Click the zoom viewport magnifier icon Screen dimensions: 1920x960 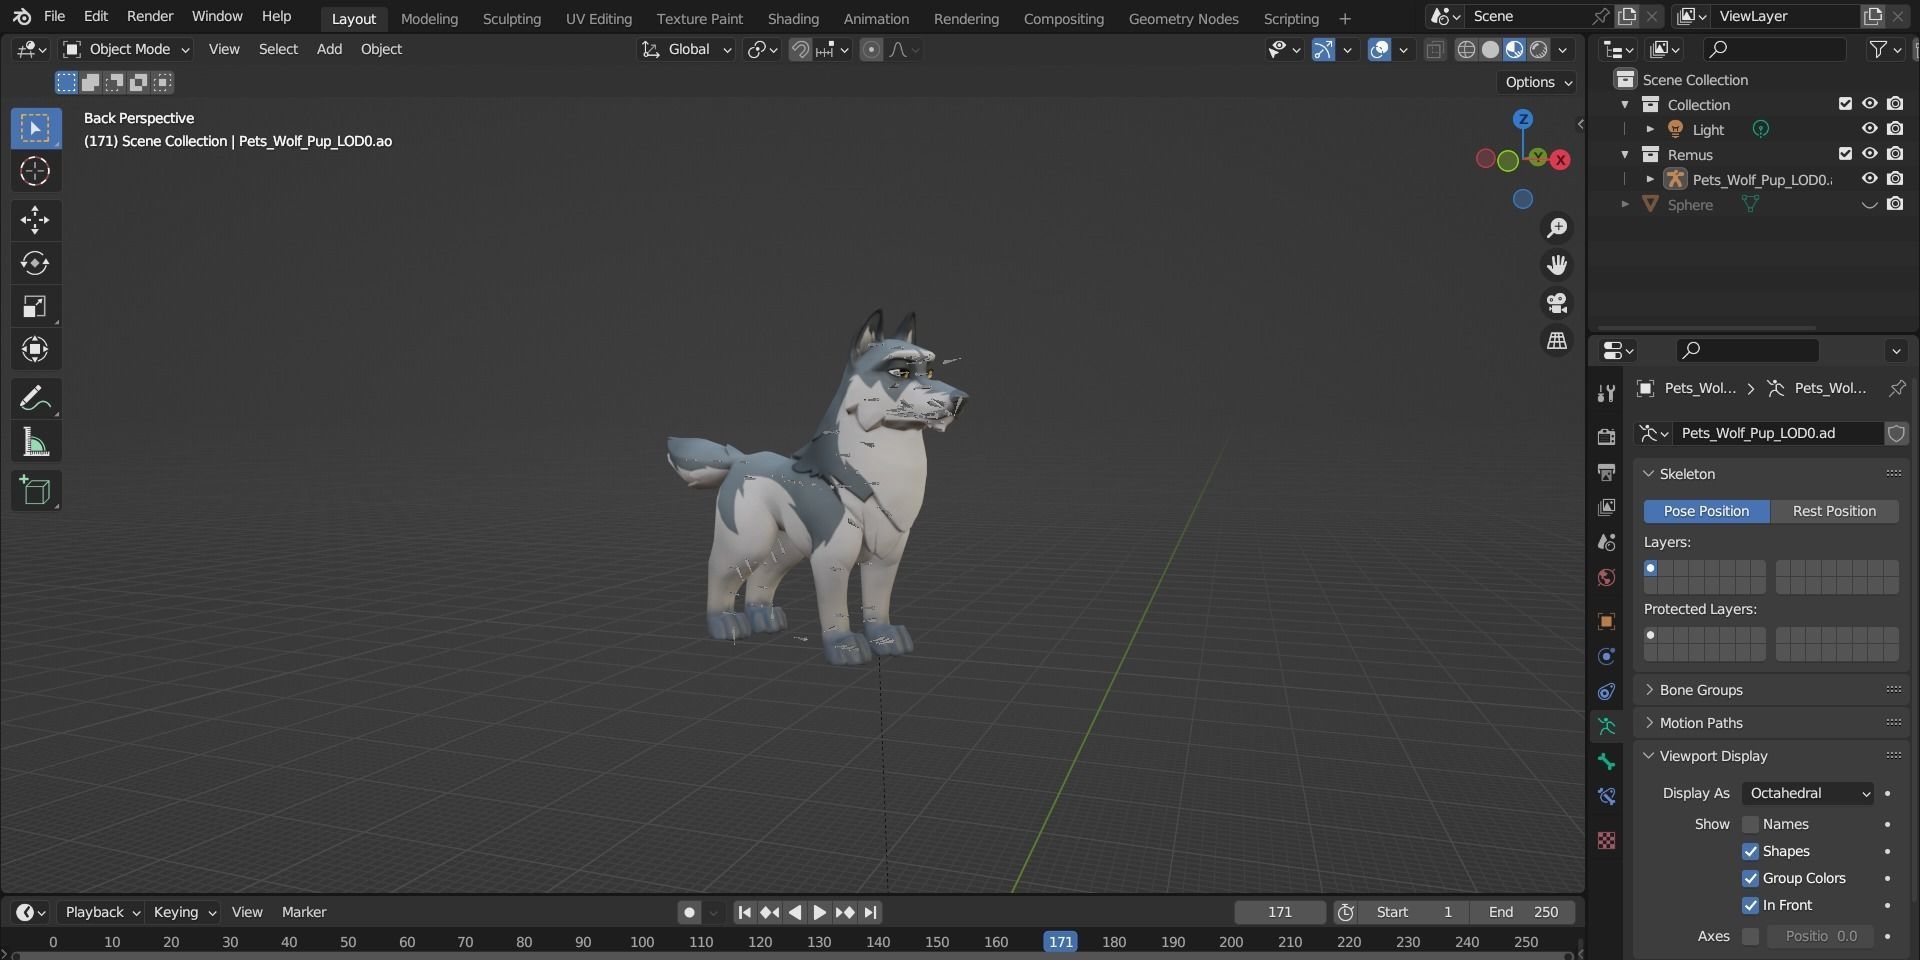pyautogui.click(x=1557, y=228)
